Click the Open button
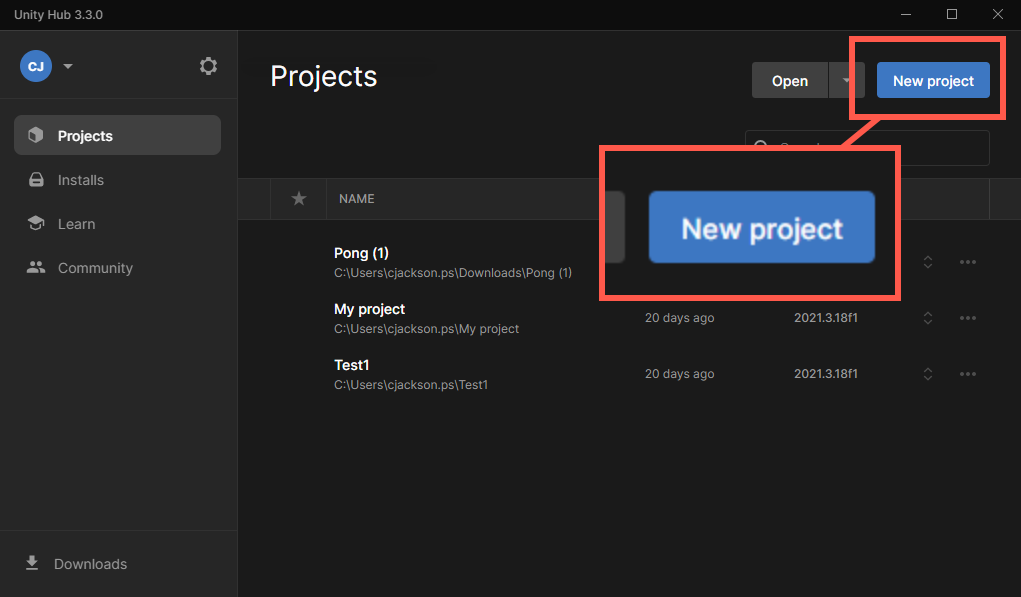Screen dimensions: 1021x597 (790, 81)
